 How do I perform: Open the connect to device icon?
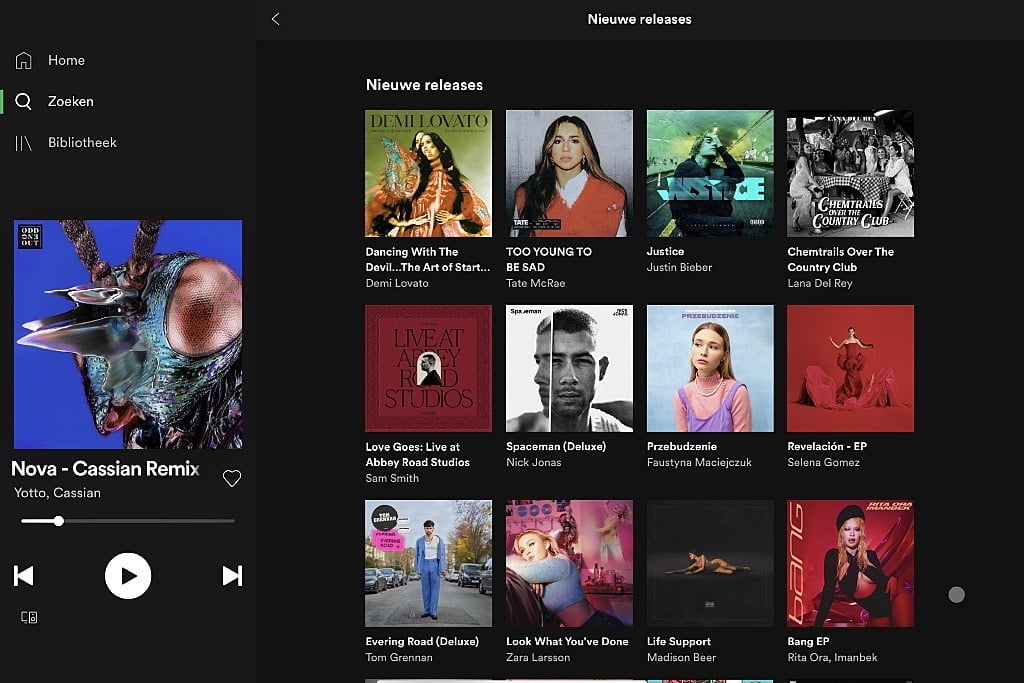point(29,617)
